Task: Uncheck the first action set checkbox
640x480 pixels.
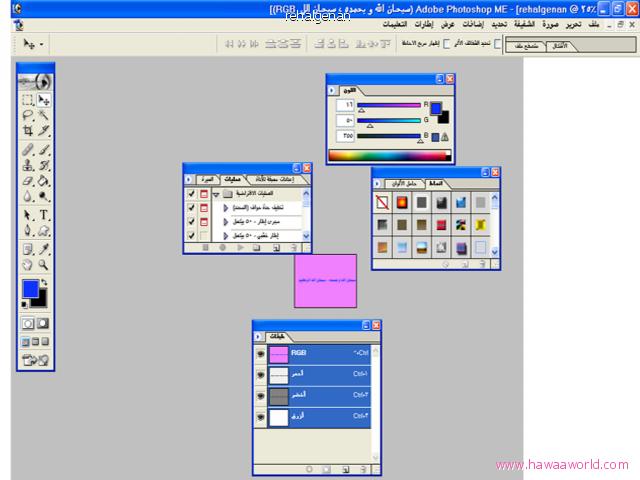Action: tap(191, 193)
